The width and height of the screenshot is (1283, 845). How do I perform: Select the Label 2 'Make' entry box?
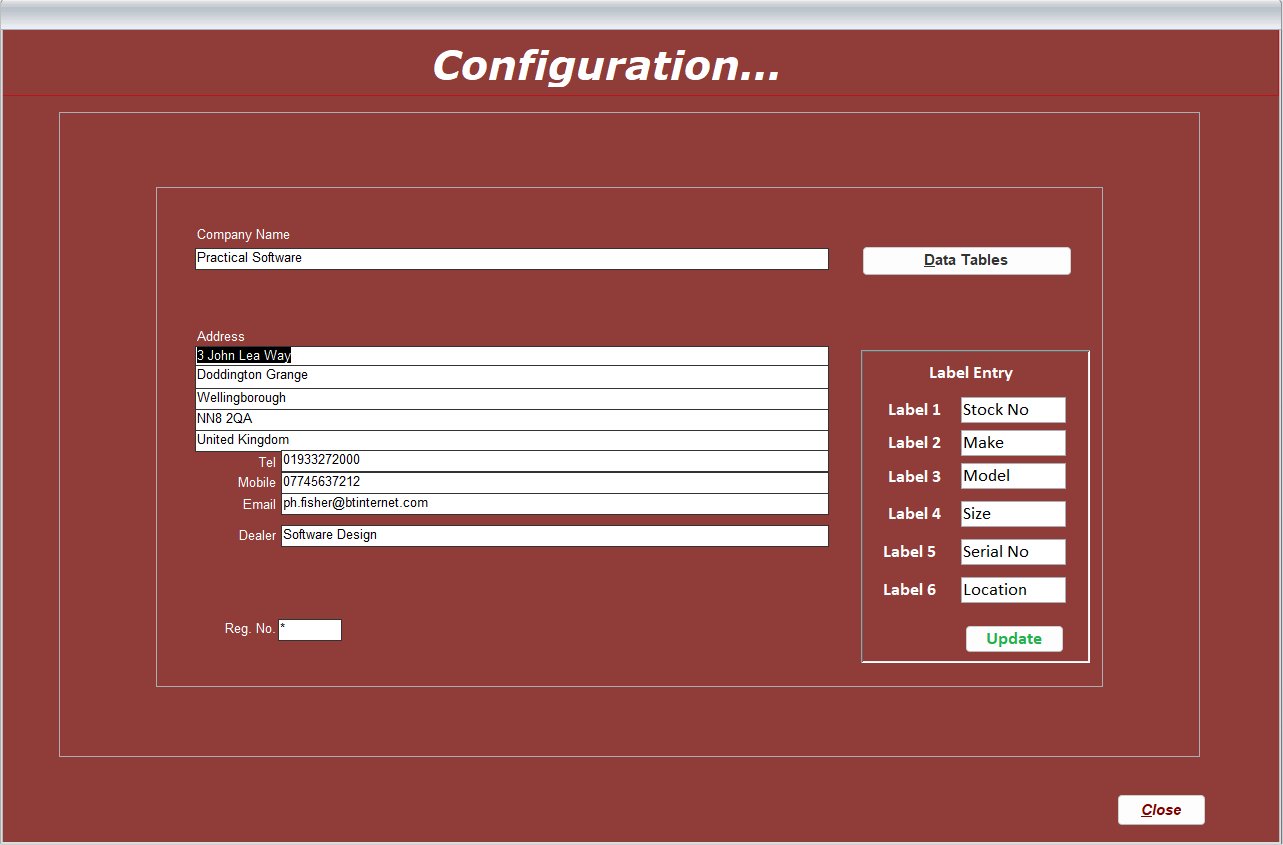tap(1012, 442)
